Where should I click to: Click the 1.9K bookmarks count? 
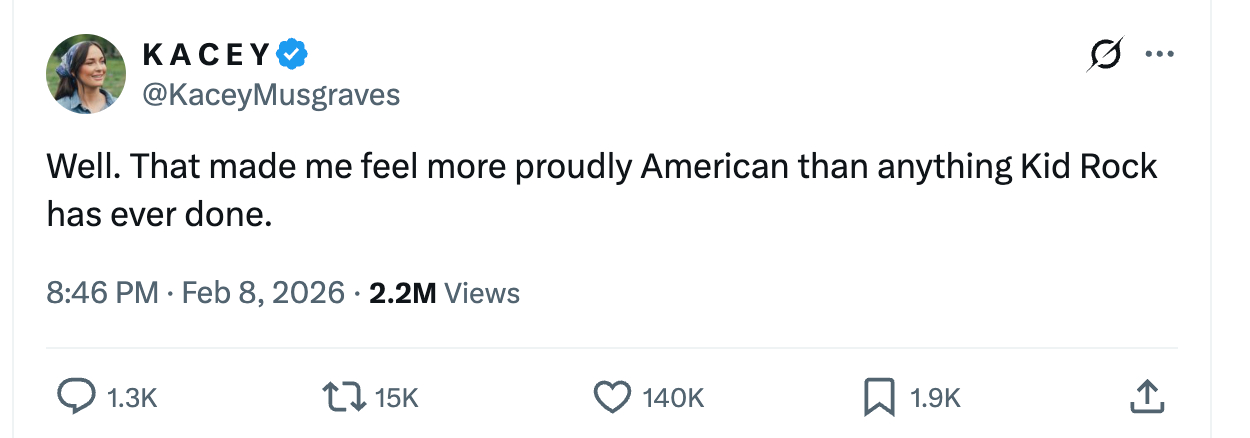tap(935, 398)
